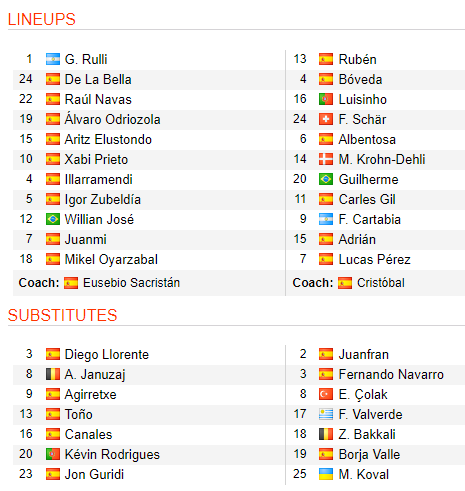Screen dimensions: 465x491
Task: Open Lucas Pérez player link
Action: click(x=374, y=260)
